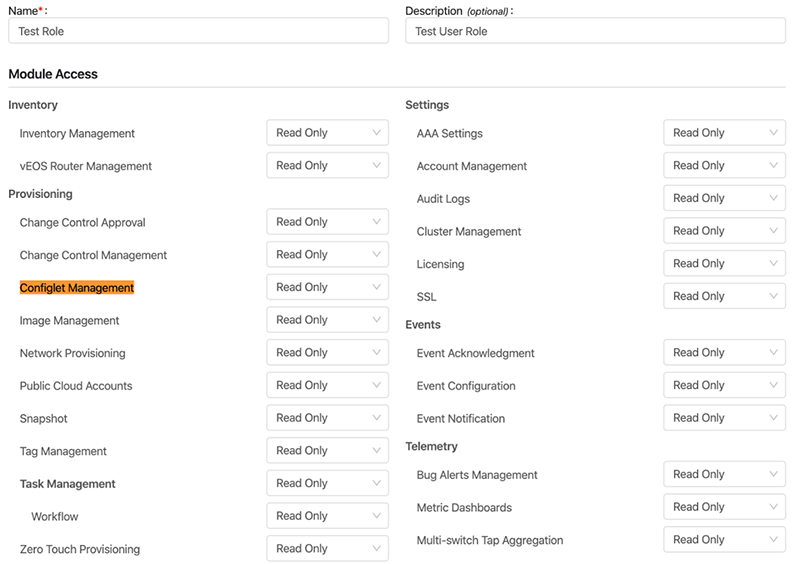Viewport: 800px width, 564px height.
Task: Open the Bug Alerts Management dropdown
Action: [x=724, y=474]
